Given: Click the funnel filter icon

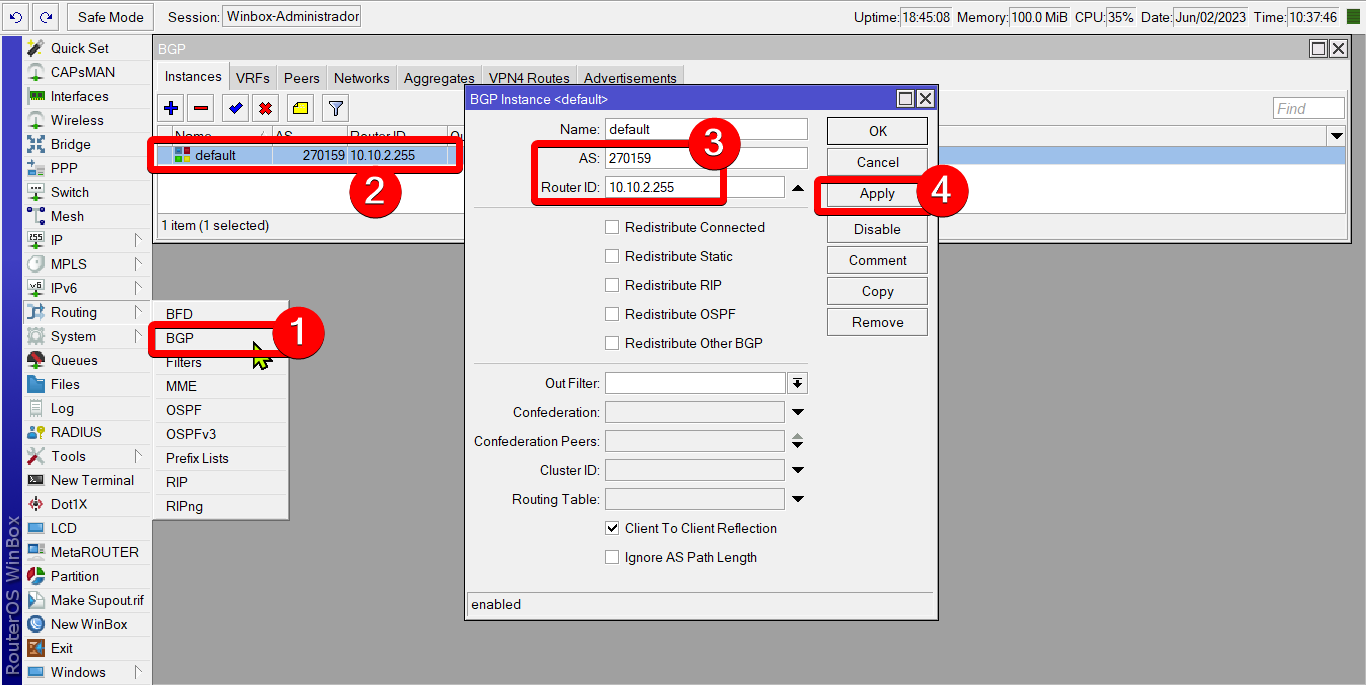Looking at the screenshot, I should tap(336, 108).
